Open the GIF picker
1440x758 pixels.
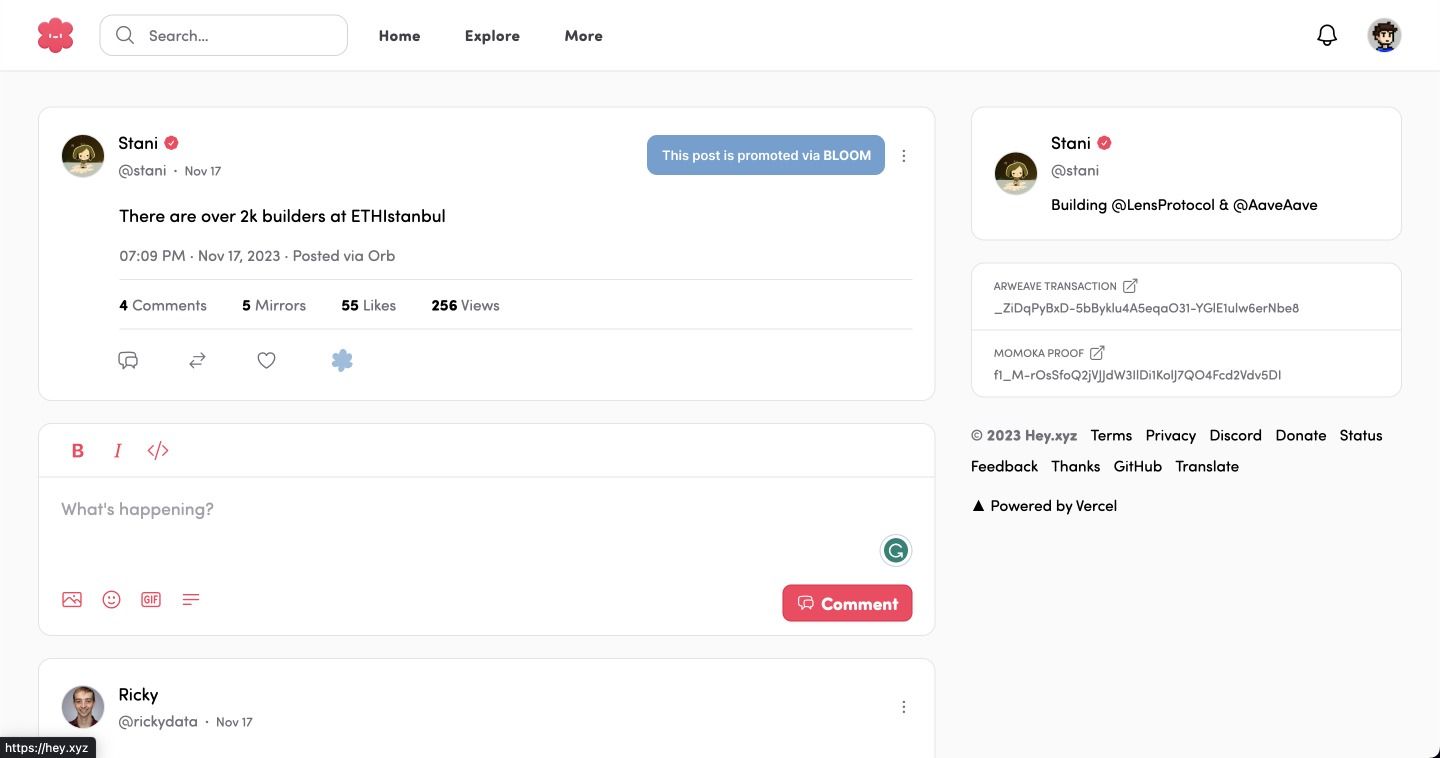point(151,599)
